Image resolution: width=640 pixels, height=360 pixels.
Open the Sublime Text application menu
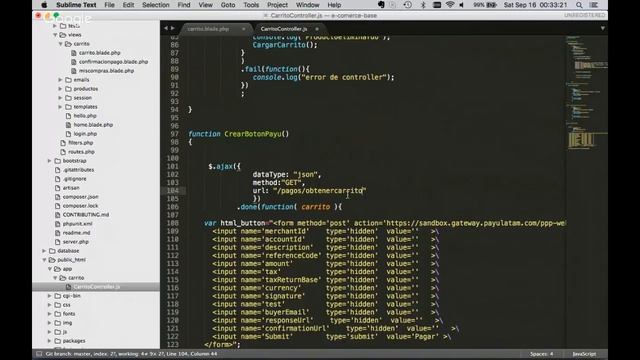tap(76, 5)
